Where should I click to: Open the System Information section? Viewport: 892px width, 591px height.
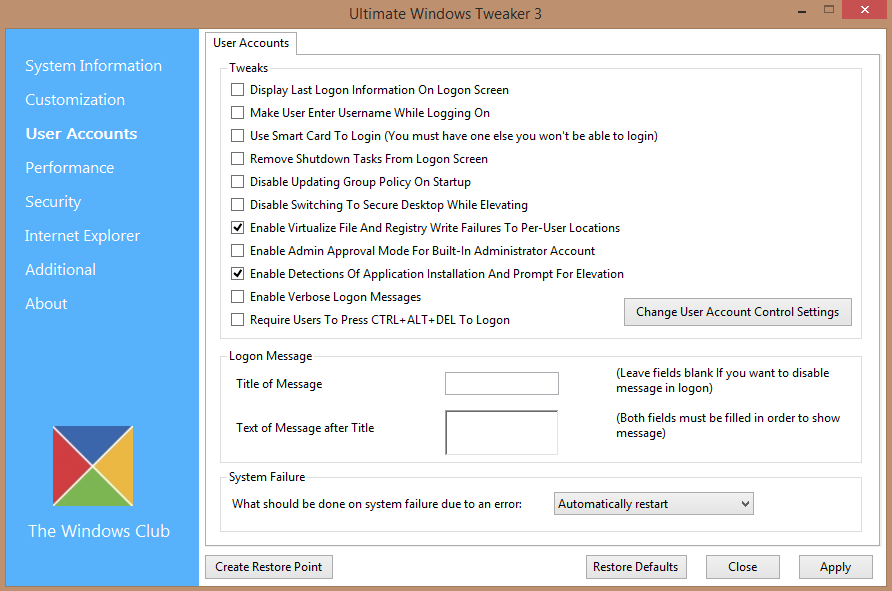[x=93, y=65]
